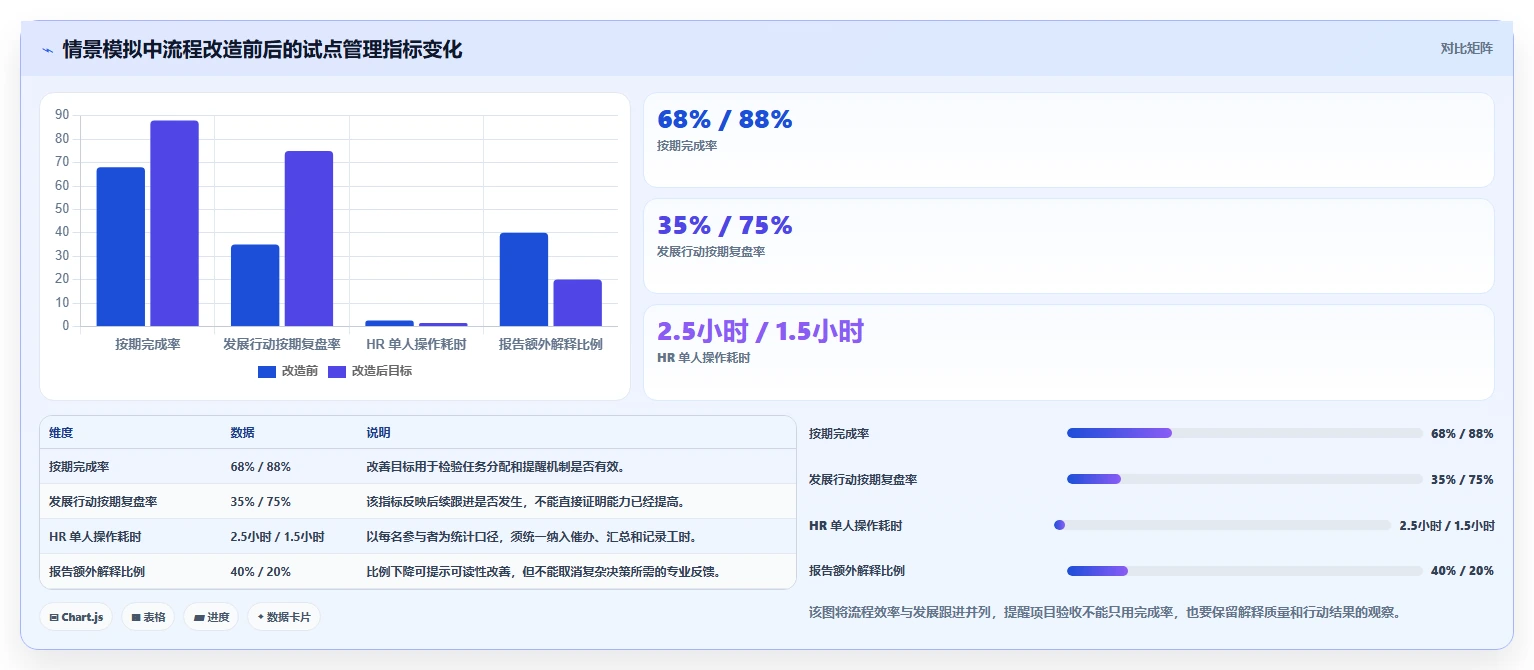Click the 68% / 88% table cell

261,467
